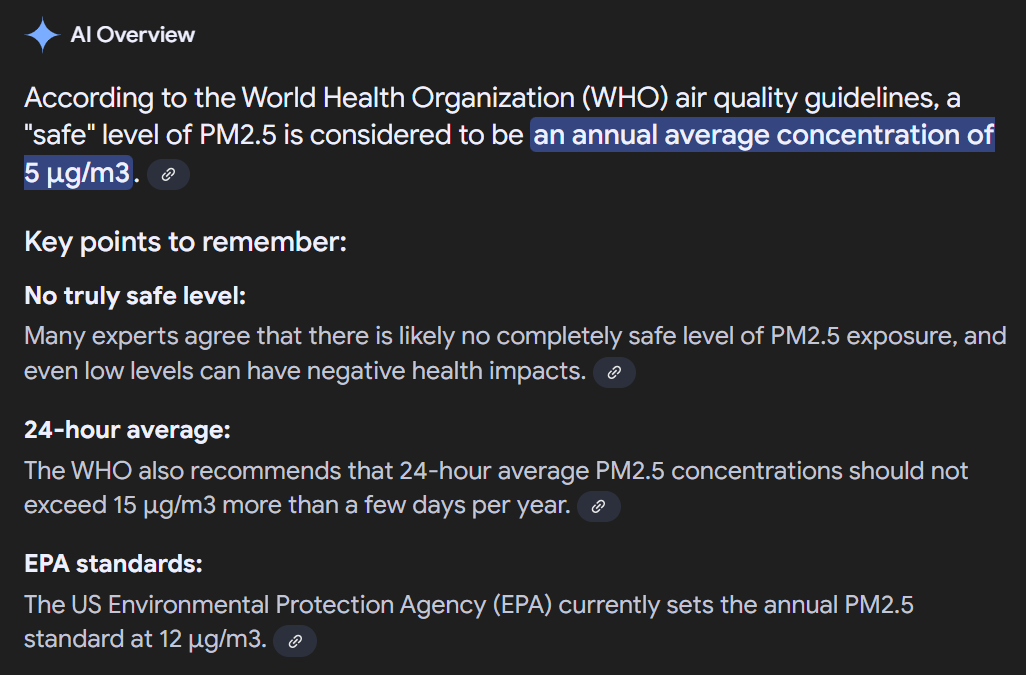Click the "AI Overview" title label
The width and height of the screenshot is (1026, 675).
(133, 35)
